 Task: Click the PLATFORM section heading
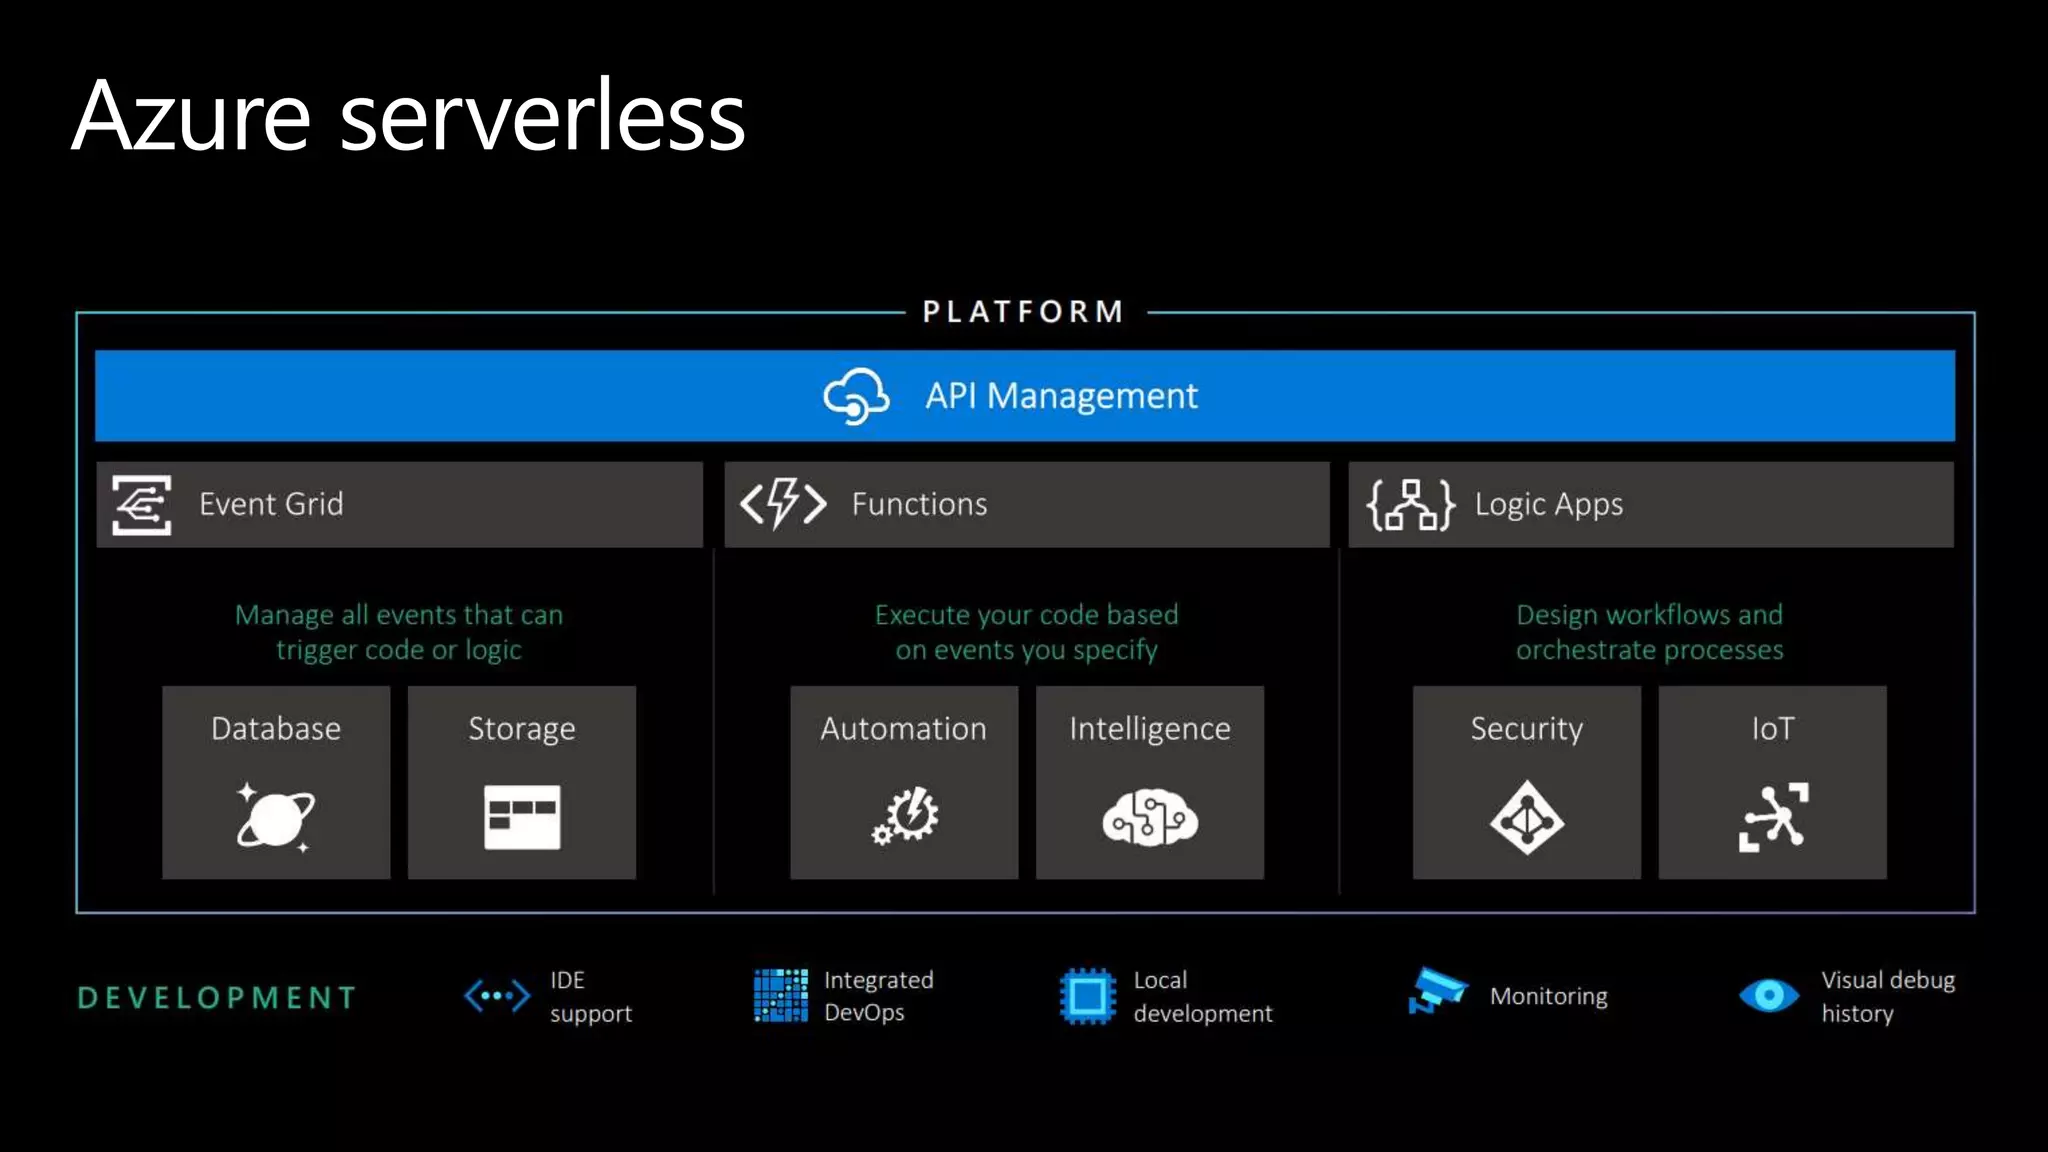tap(1023, 312)
